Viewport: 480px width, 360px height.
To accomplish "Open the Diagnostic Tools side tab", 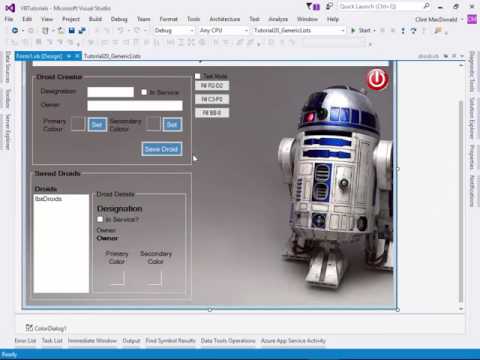I will 472,72.
